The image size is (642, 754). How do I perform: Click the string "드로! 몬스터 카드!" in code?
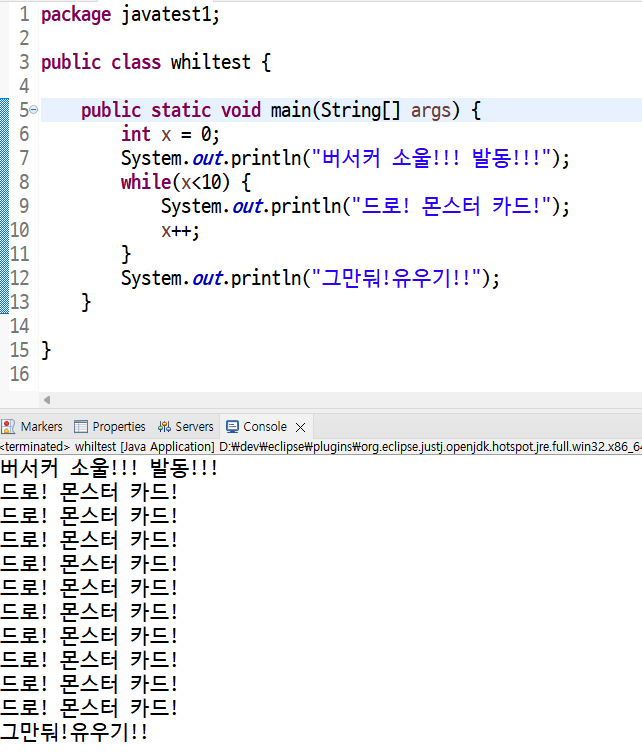[x=451, y=206]
